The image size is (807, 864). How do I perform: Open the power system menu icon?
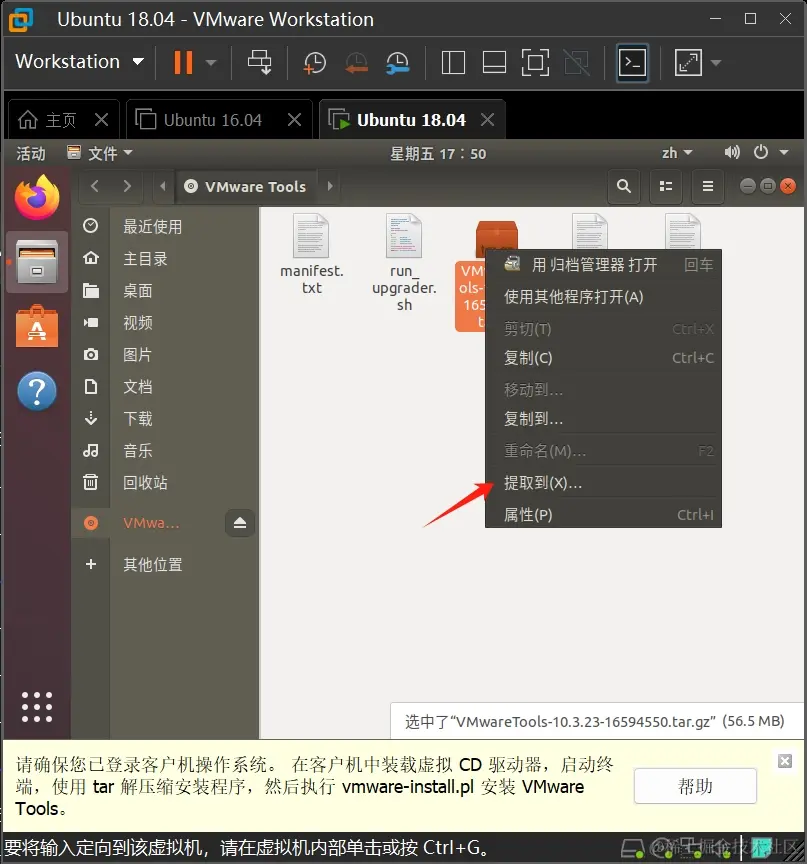(x=761, y=152)
